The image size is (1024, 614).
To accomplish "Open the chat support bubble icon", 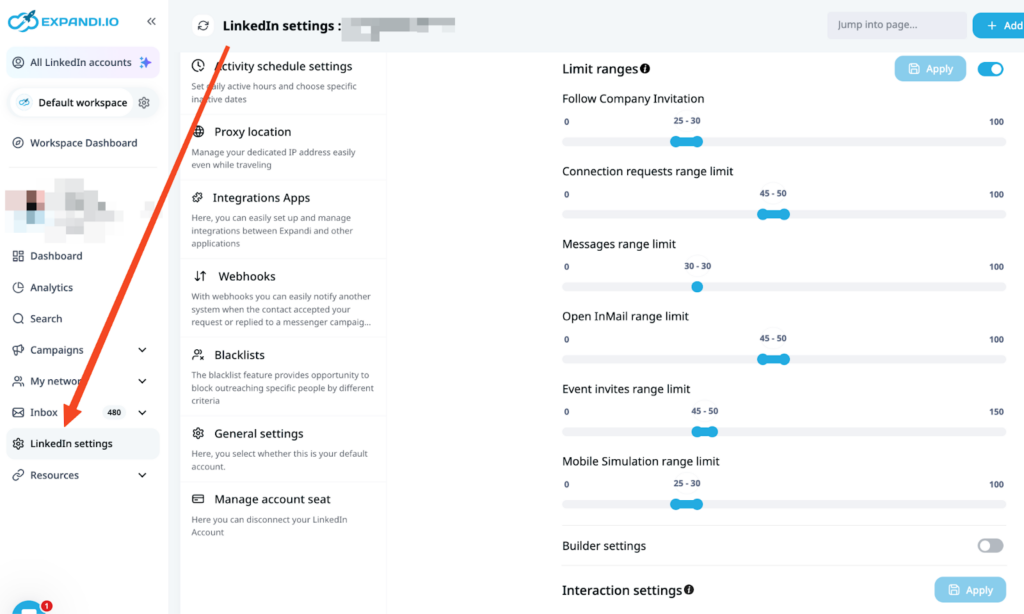I will point(28,607).
